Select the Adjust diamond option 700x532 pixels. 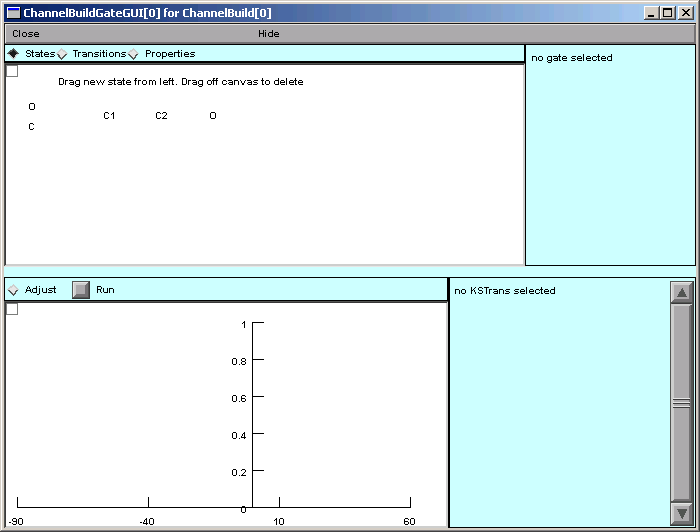pyautogui.click(x=13, y=290)
